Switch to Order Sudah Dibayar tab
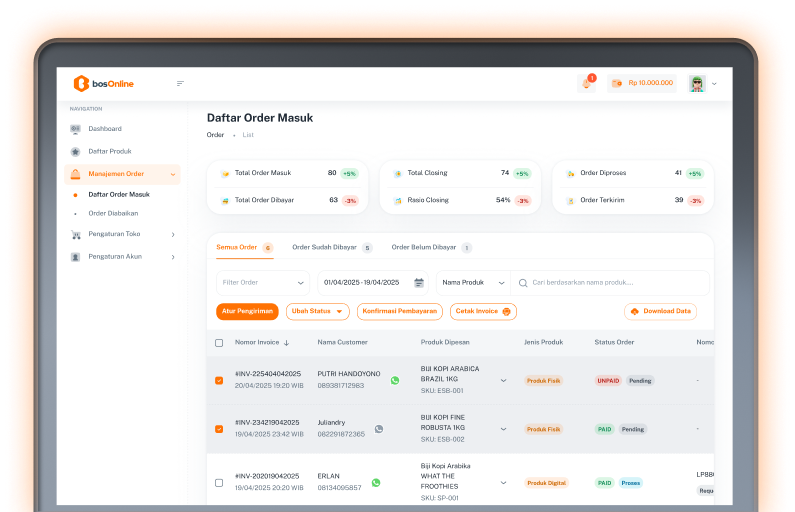795x512 pixels. [332, 247]
